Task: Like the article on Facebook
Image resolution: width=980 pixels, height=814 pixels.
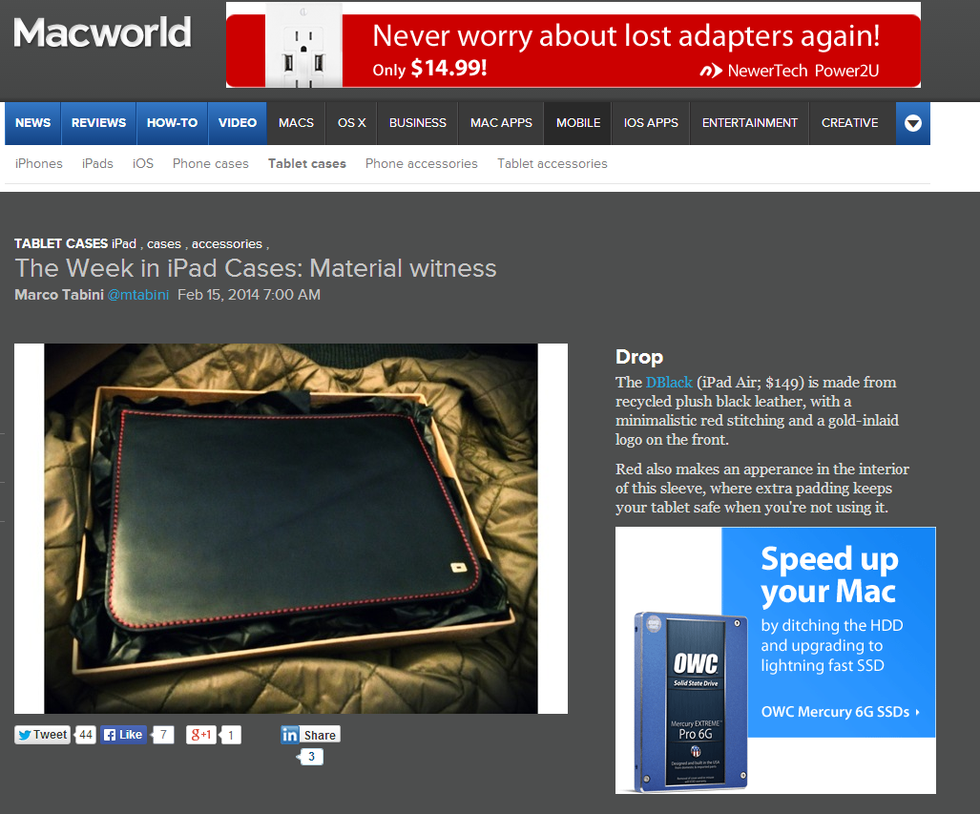Action: click(123, 735)
